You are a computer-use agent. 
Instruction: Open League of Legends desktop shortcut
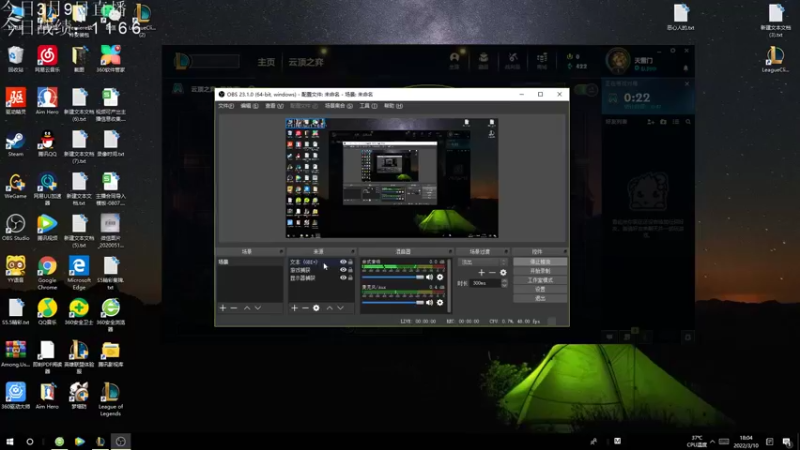110,399
